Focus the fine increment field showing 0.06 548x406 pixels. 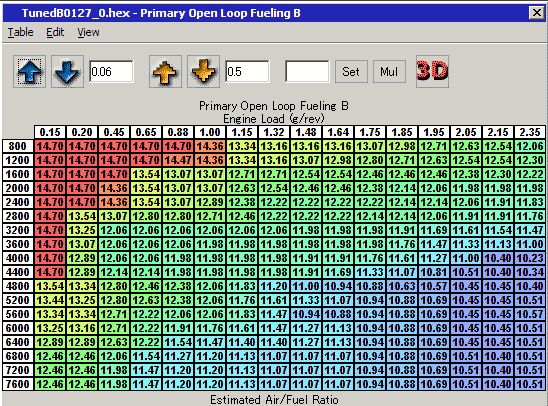coord(111,72)
